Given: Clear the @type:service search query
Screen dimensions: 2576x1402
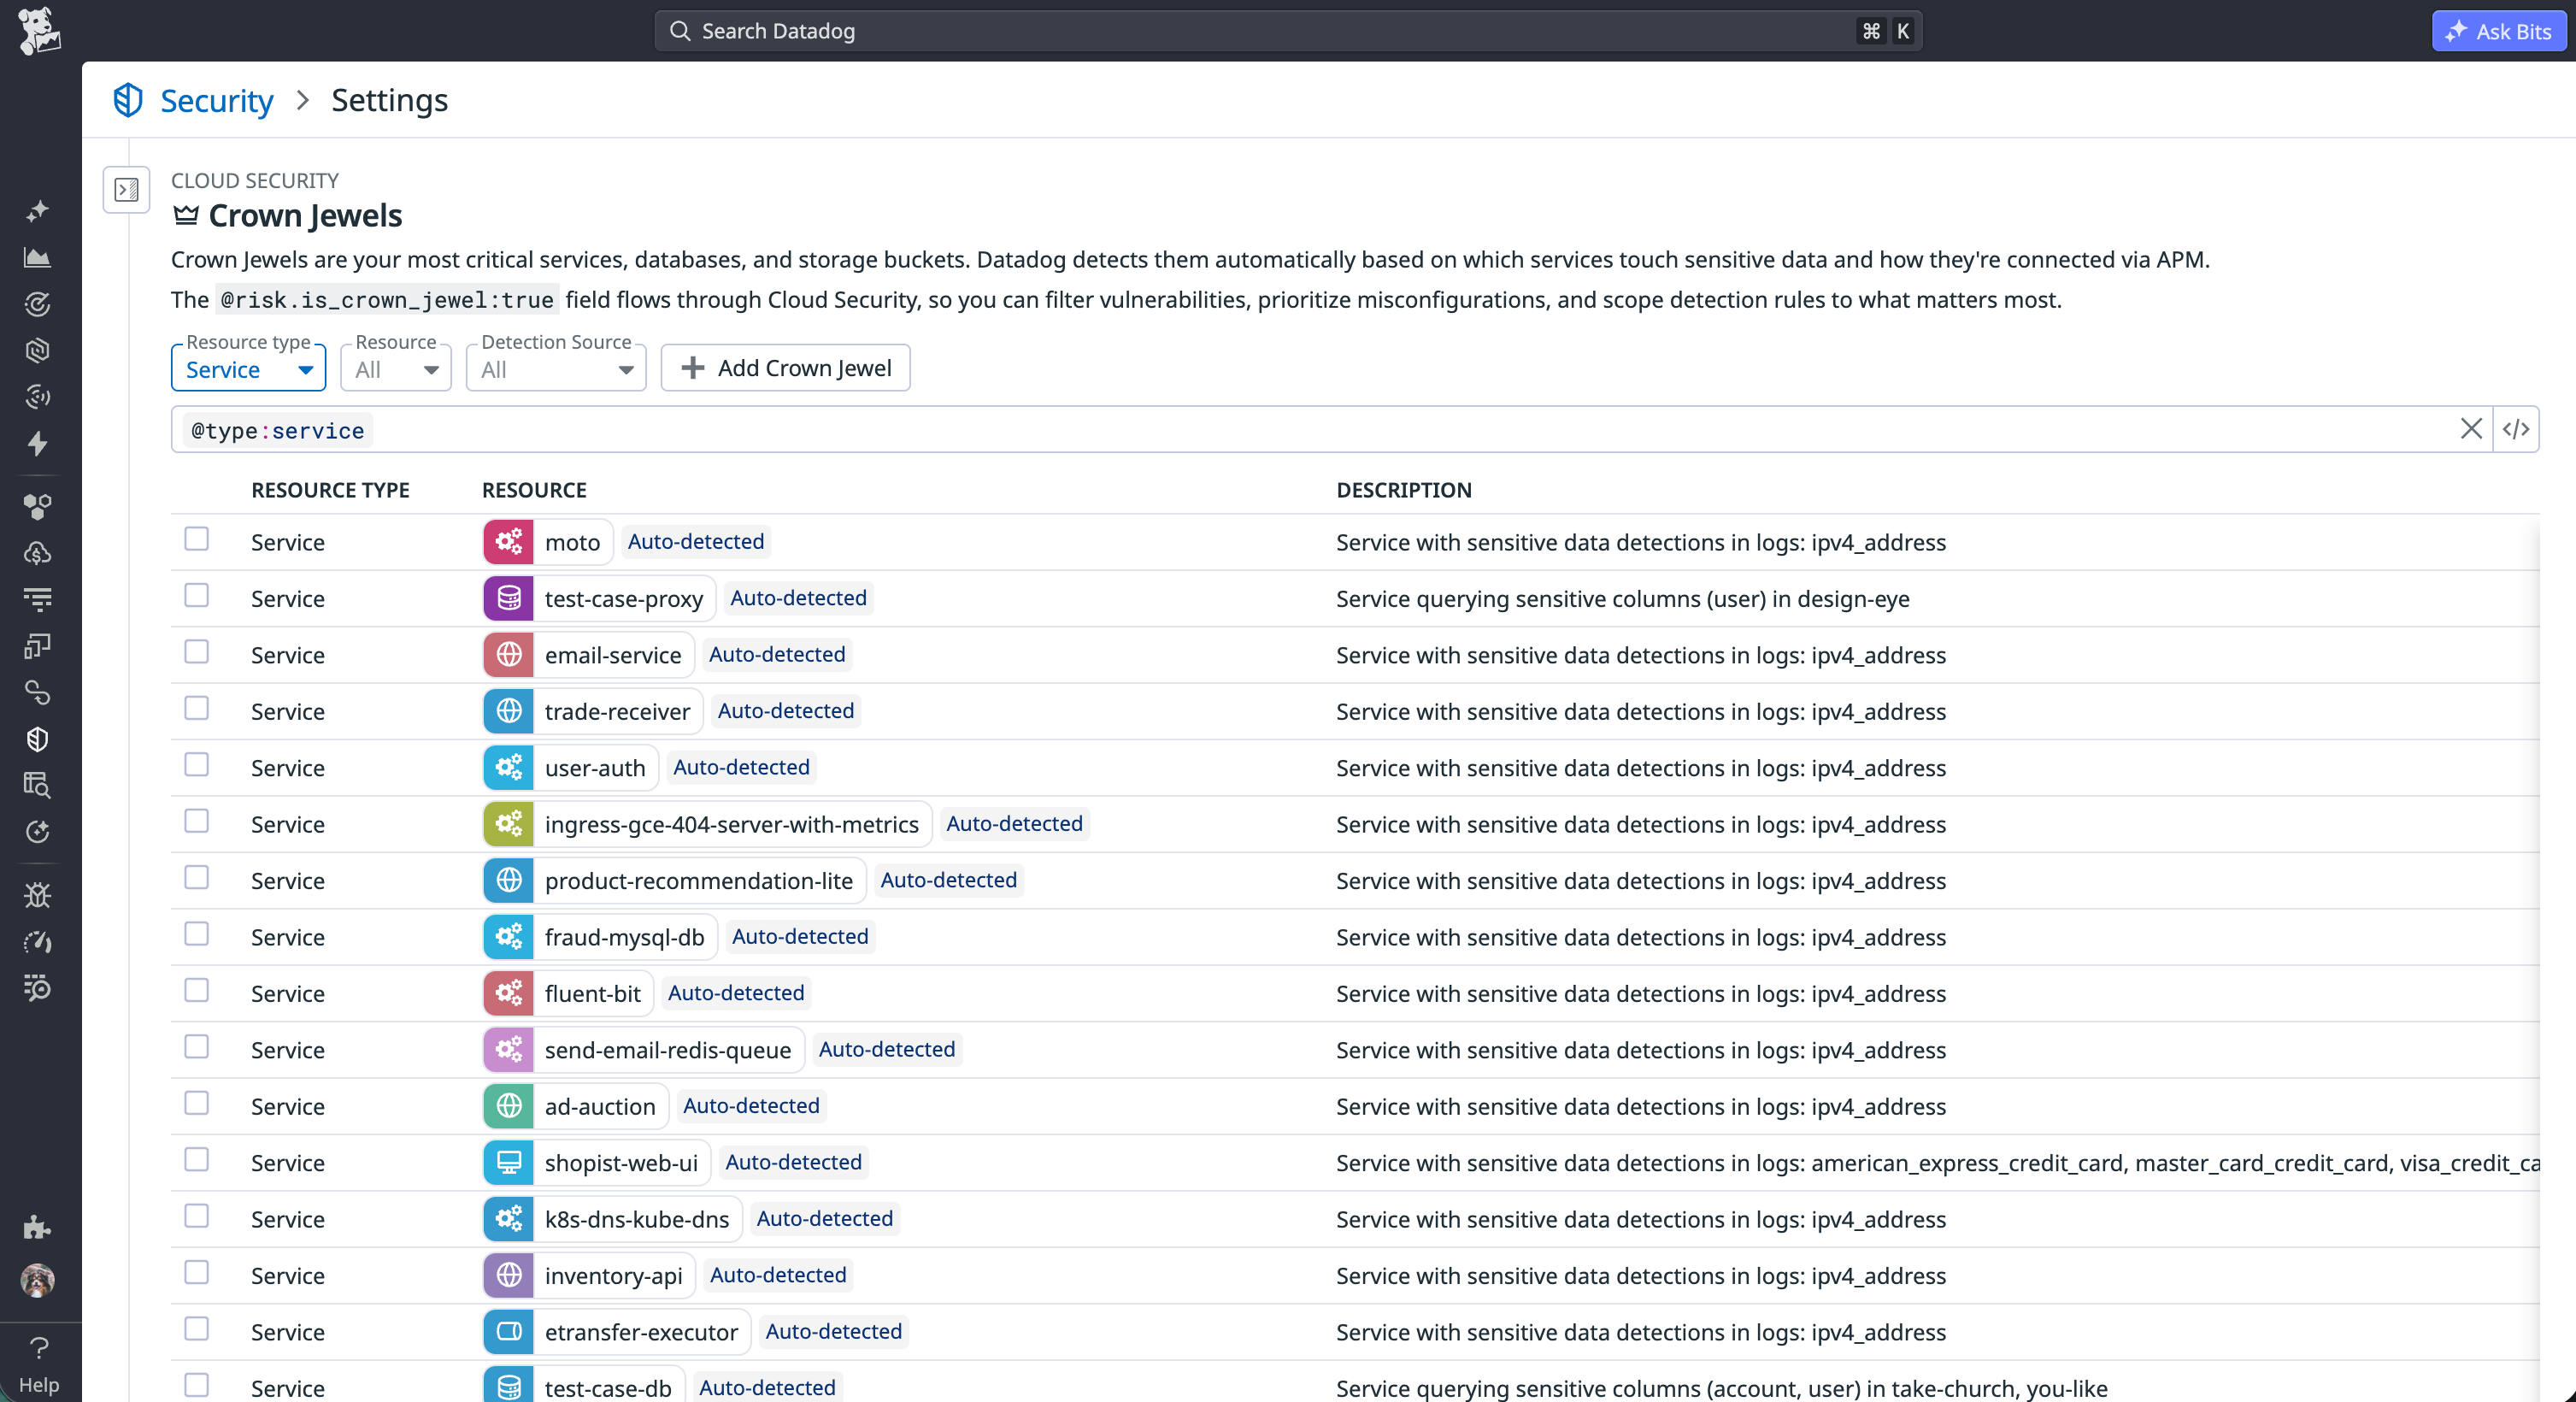Looking at the screenshot, I should [2471, 429].
